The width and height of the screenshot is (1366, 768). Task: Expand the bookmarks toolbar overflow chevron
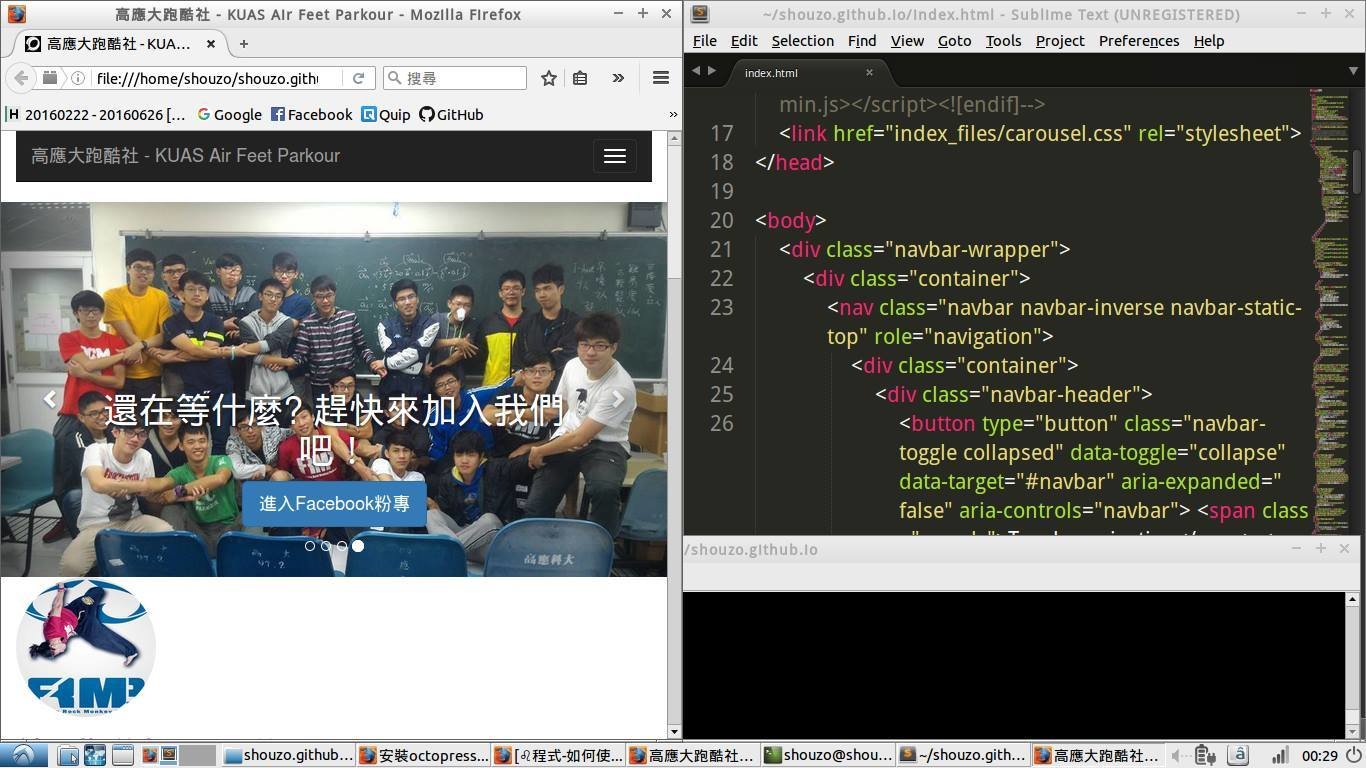point(673,114)
